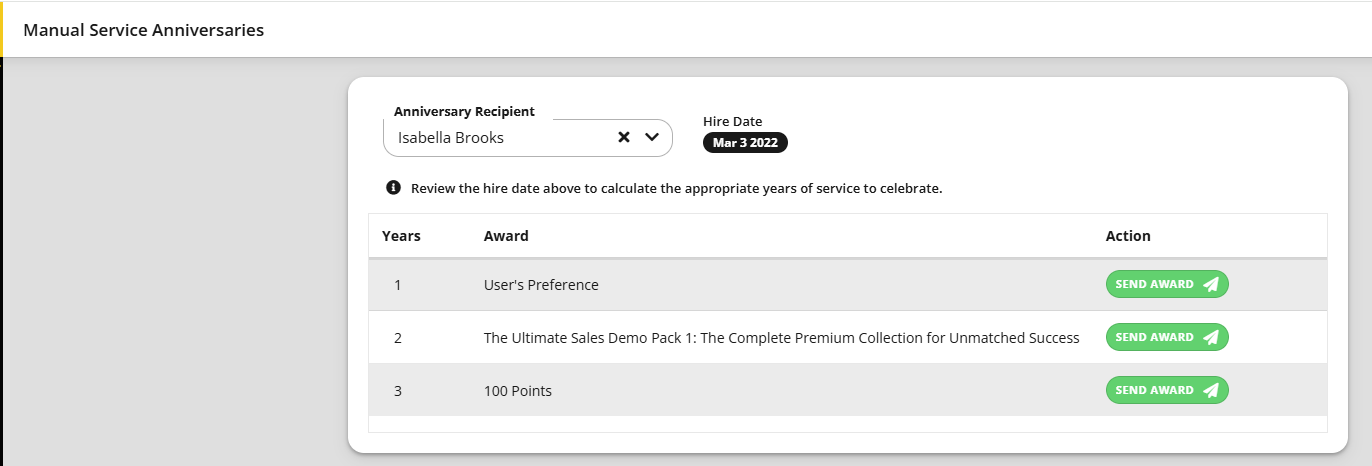The width and height of the screenshot is (1372, 466).
Task: Click the Award column header
Action: pos(506,236)
